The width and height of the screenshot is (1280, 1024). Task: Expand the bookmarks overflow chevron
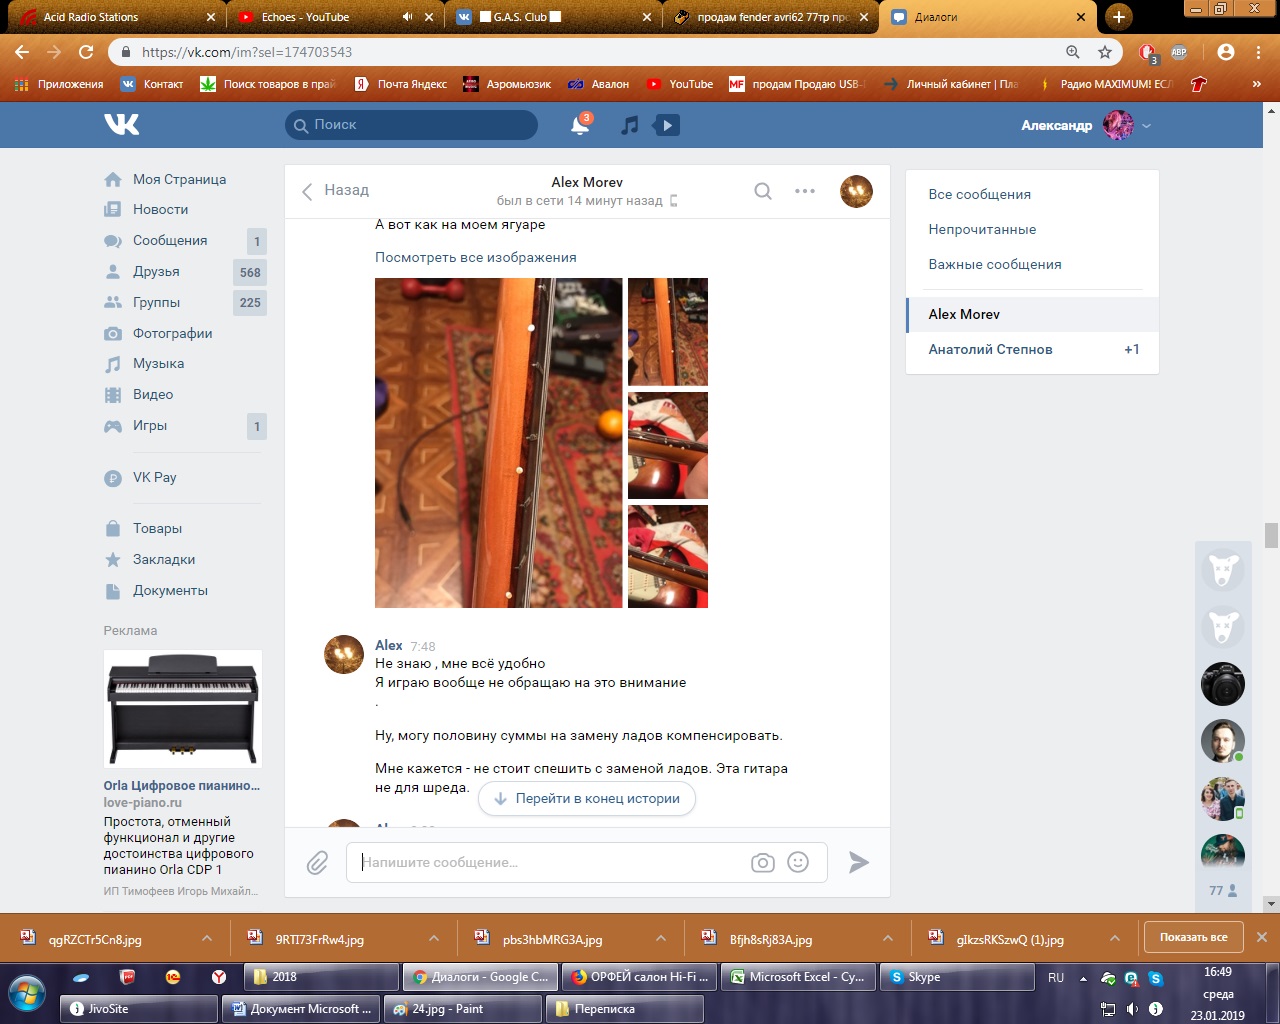pyautogui.click(x=1257, y=84)
